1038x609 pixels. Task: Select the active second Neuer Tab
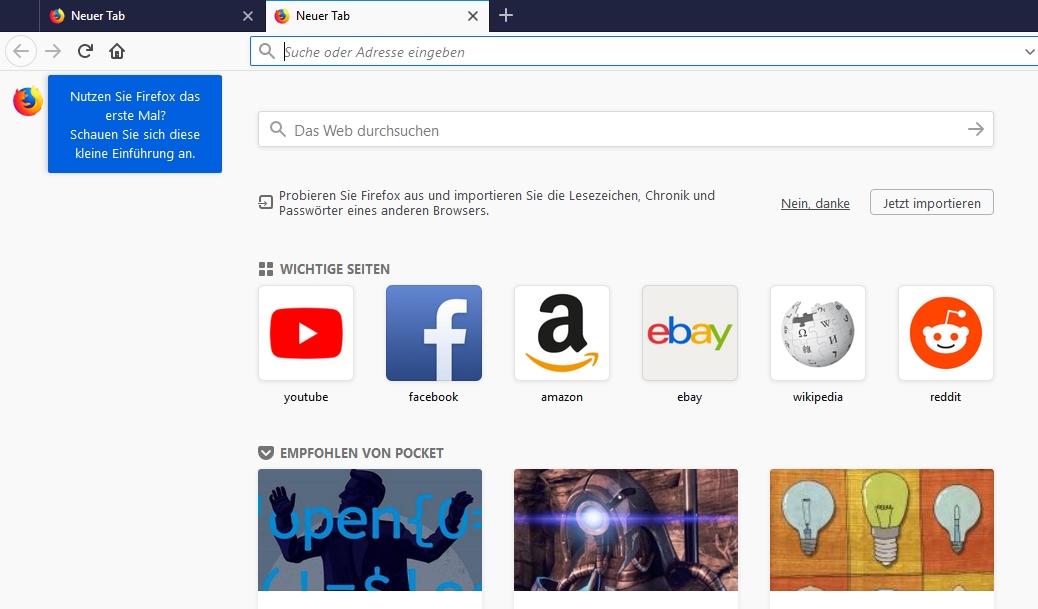coord(377,16)
